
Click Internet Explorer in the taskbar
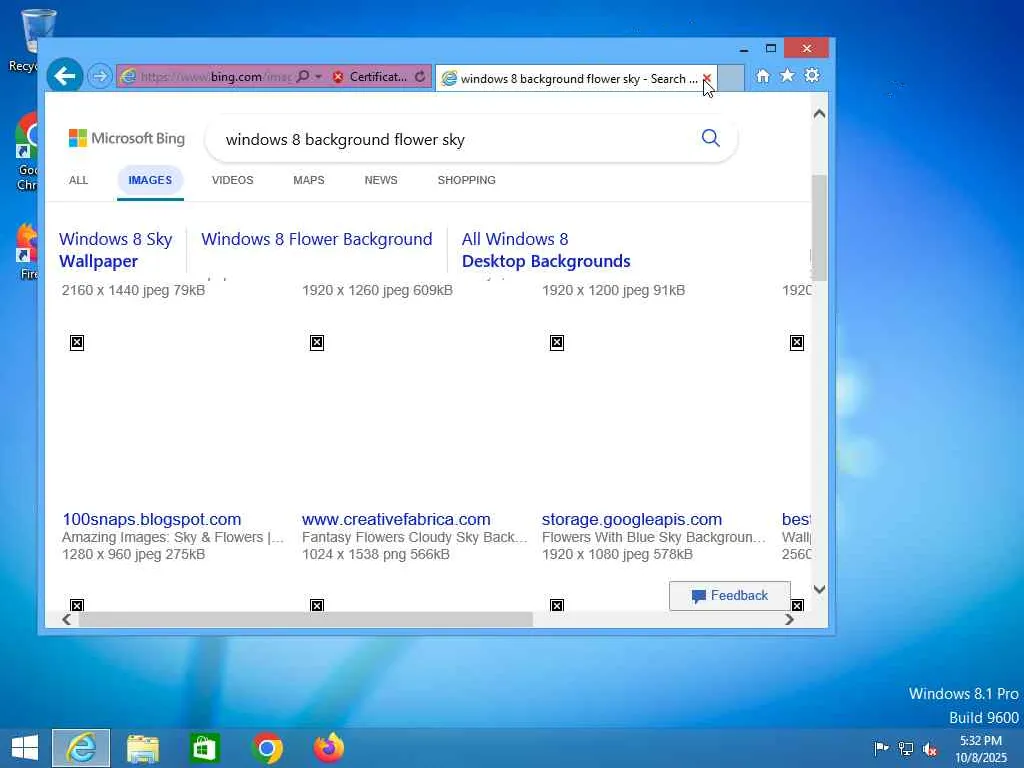coord(81,748)
